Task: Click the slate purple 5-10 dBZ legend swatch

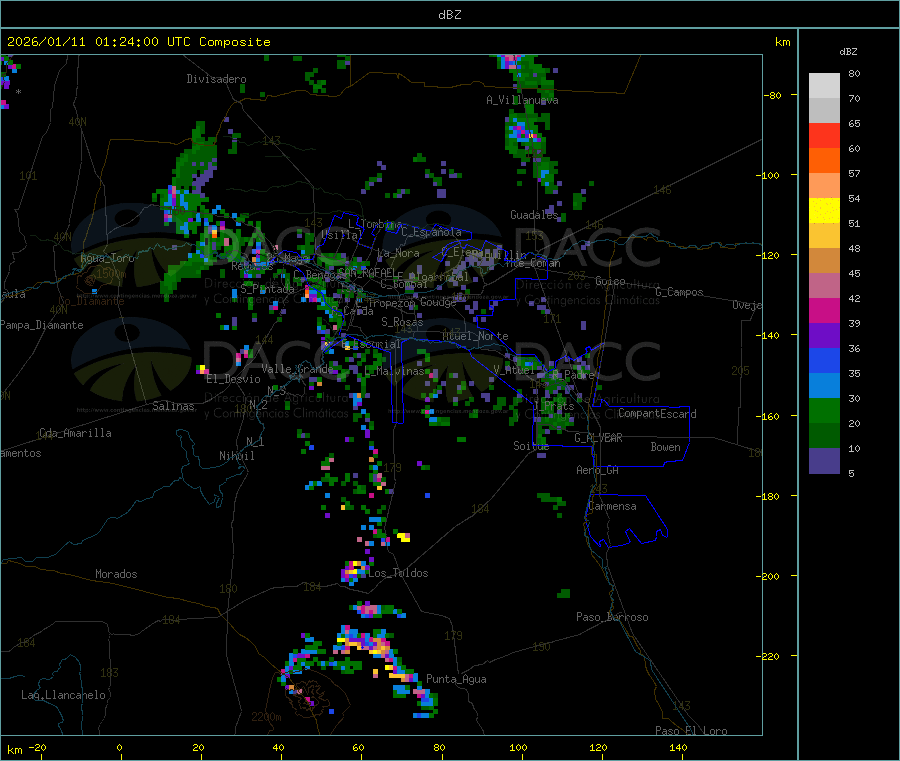Action: [x=824, y=461]
